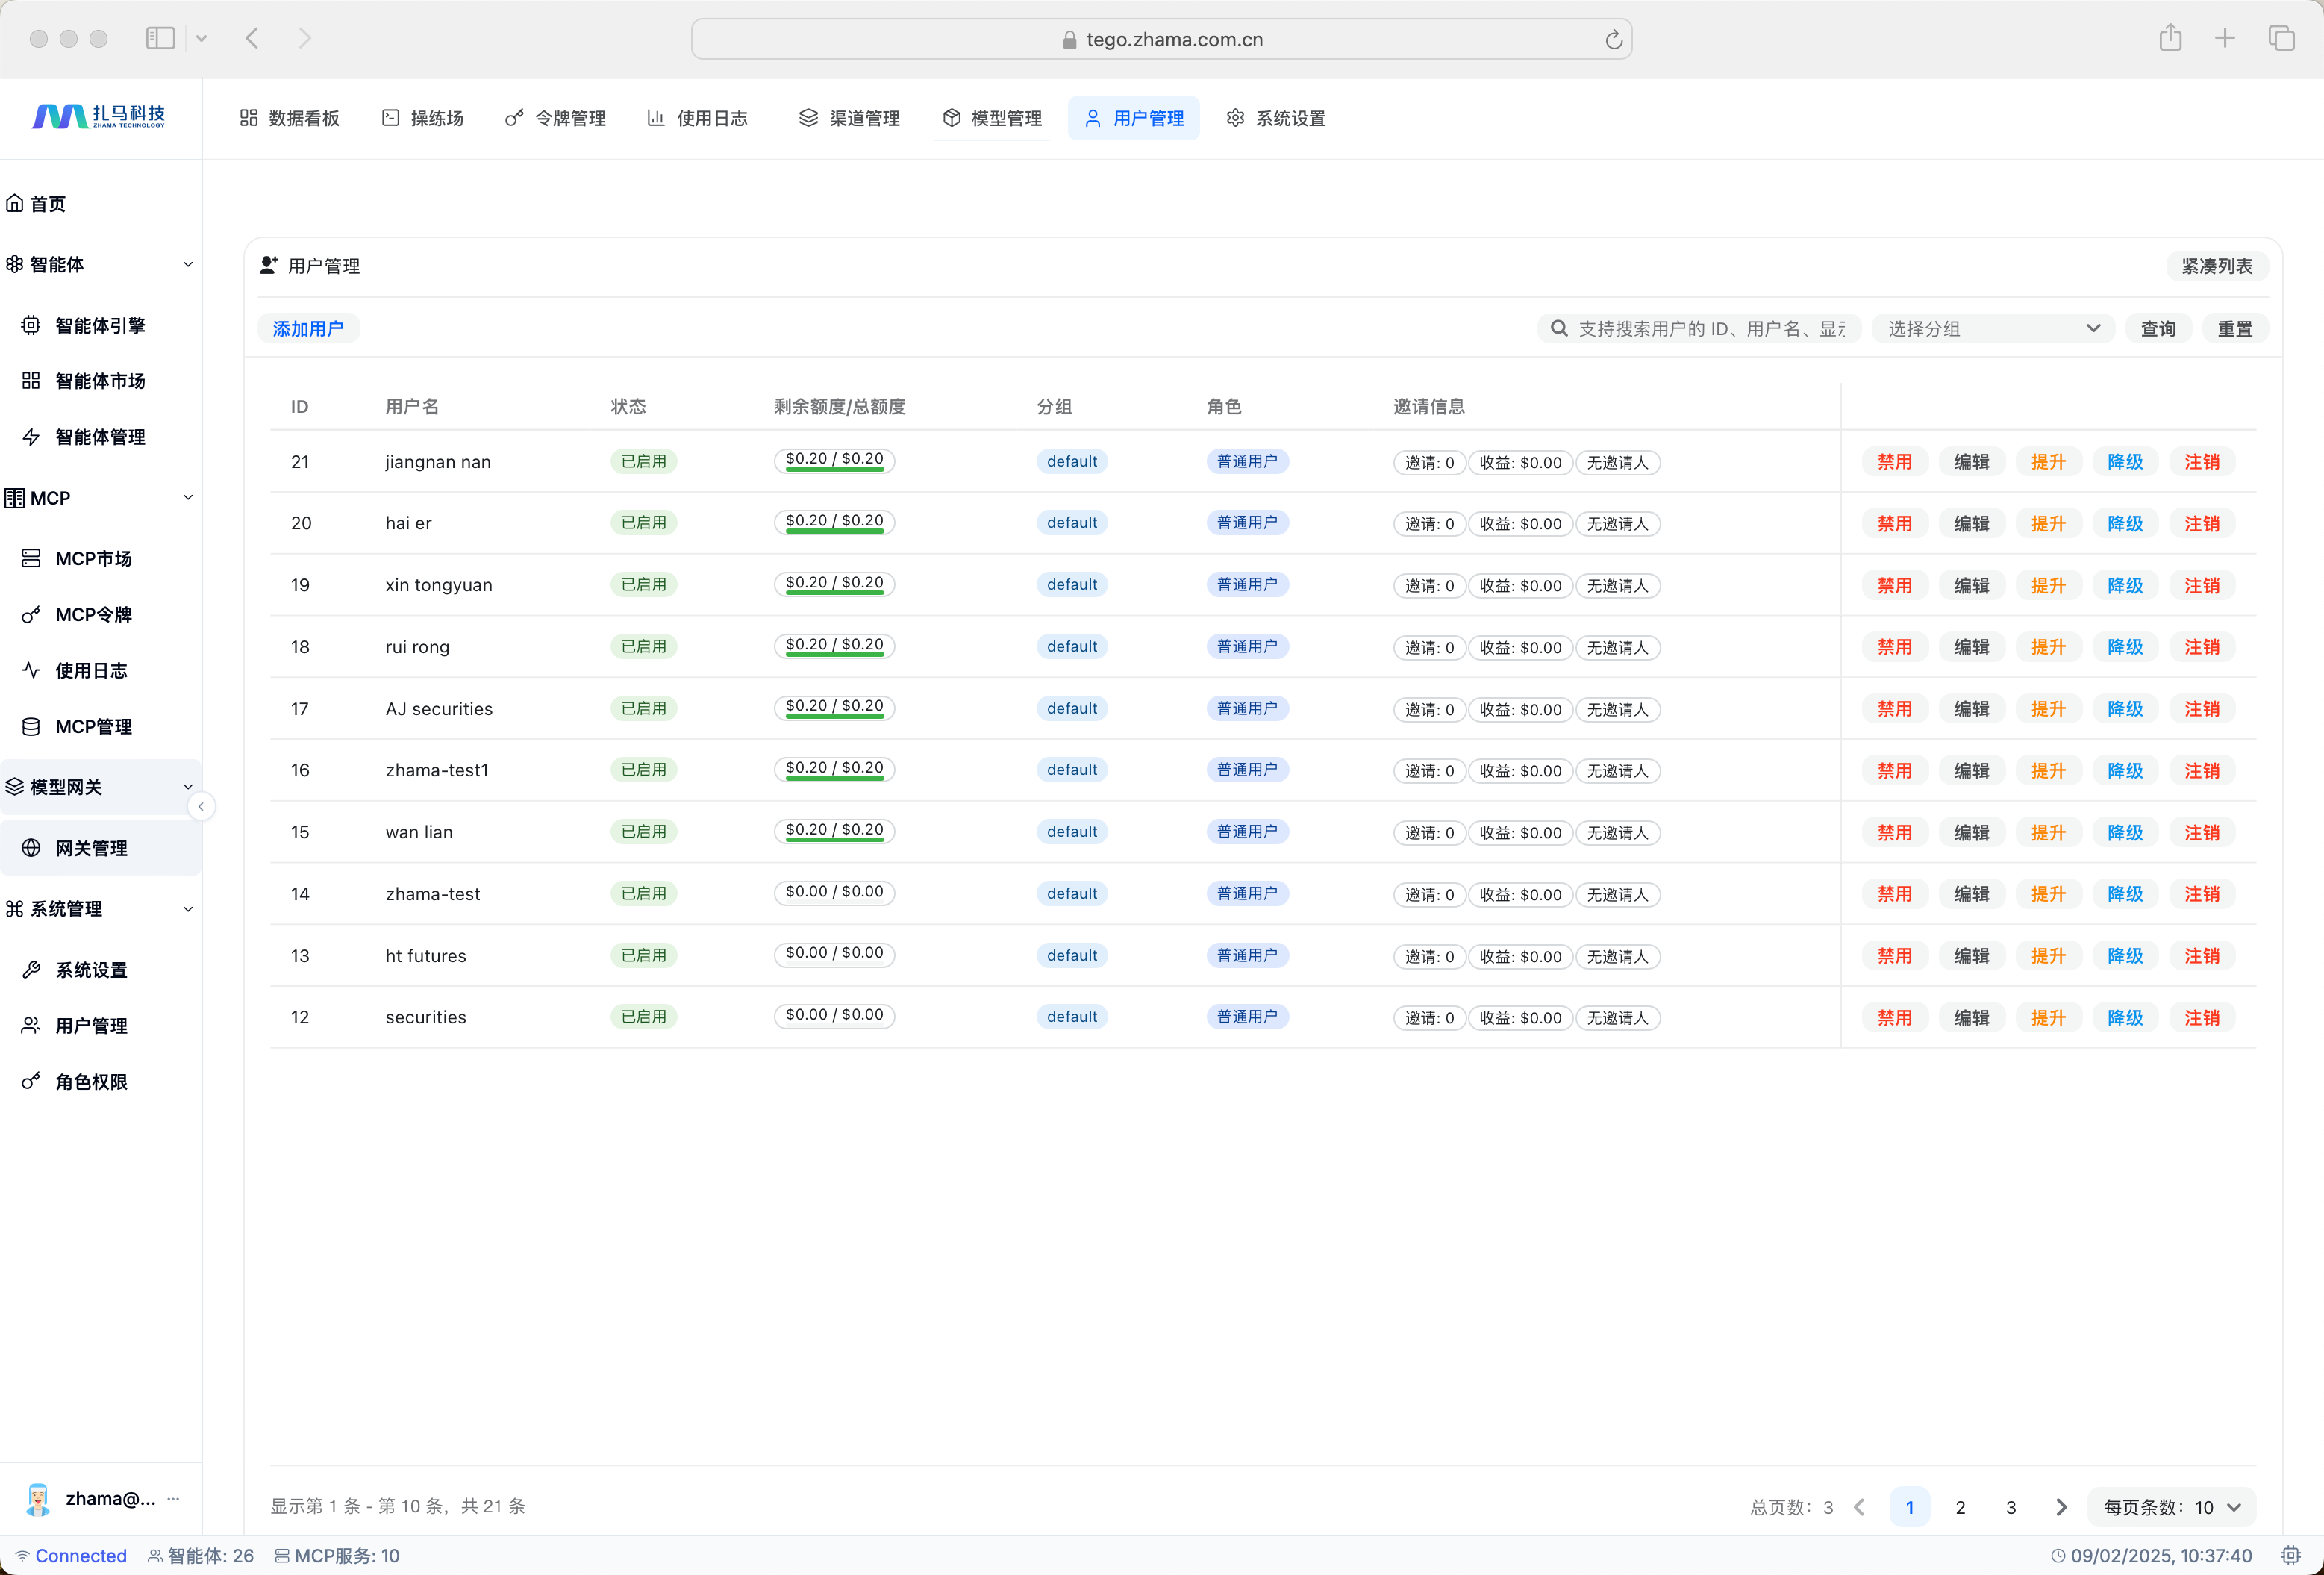Click the sidebar collapse arrow handle
This screenshot has height=1575, width=2324.
point(201,806)
